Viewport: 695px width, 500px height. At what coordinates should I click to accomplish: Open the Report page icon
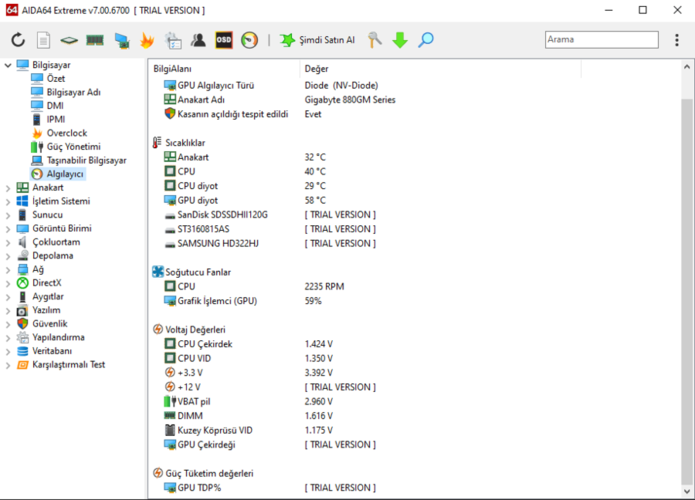click(x=43, y=40)
